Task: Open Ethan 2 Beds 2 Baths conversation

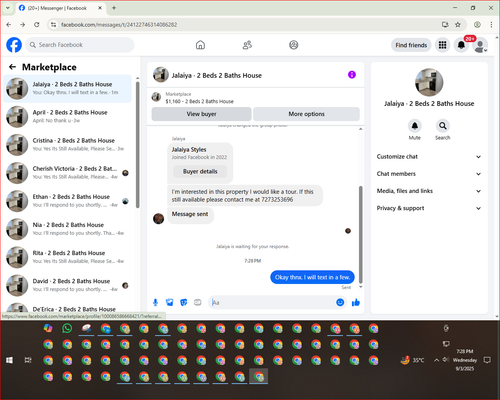Action: coord(68,201)
